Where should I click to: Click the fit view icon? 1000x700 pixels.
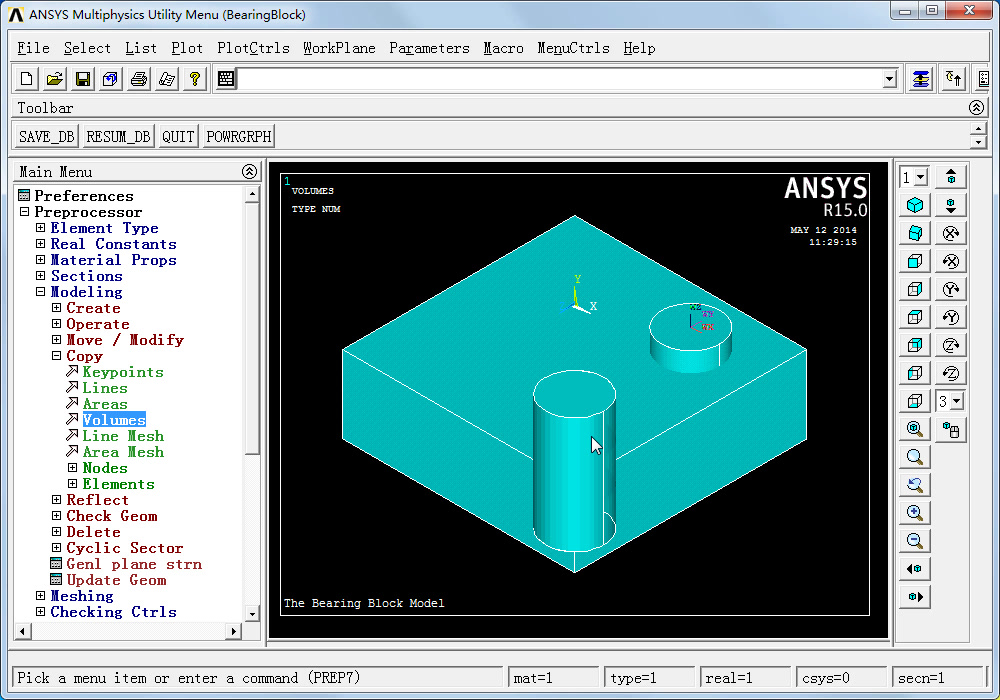point(915,428)
